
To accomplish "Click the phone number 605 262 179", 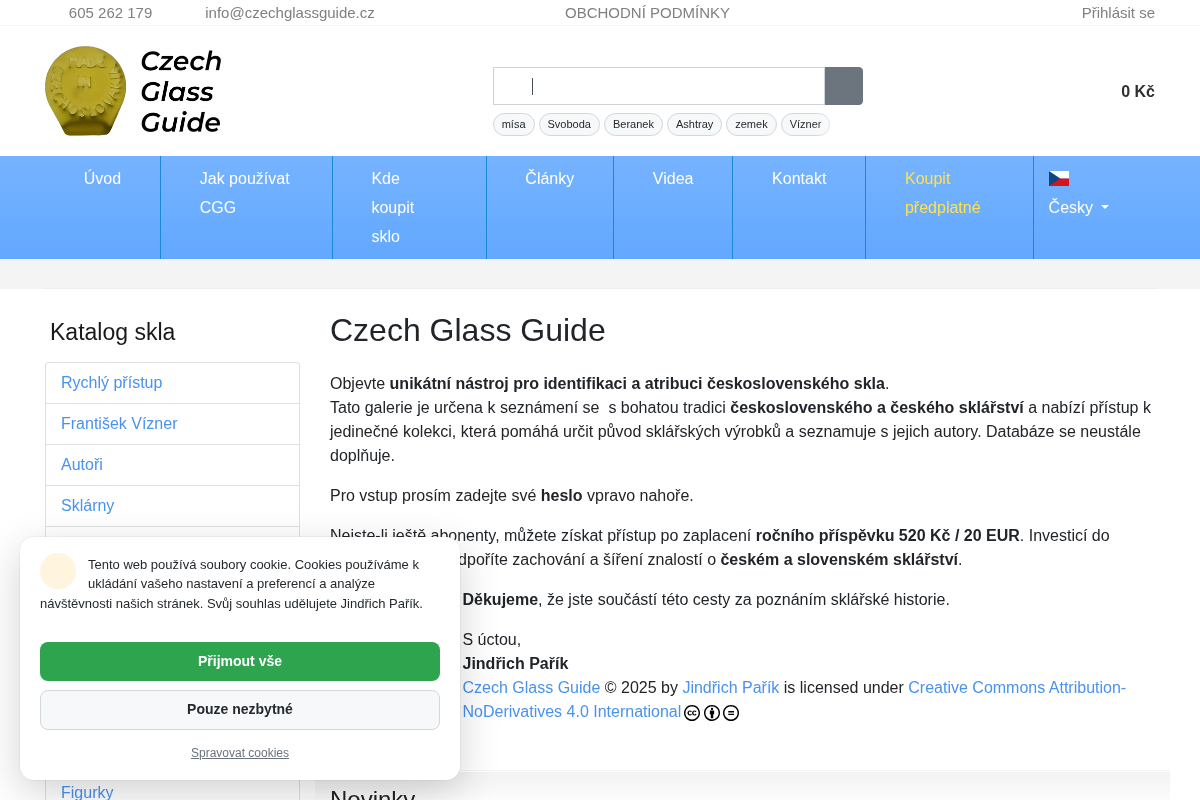I will point(110,13).
